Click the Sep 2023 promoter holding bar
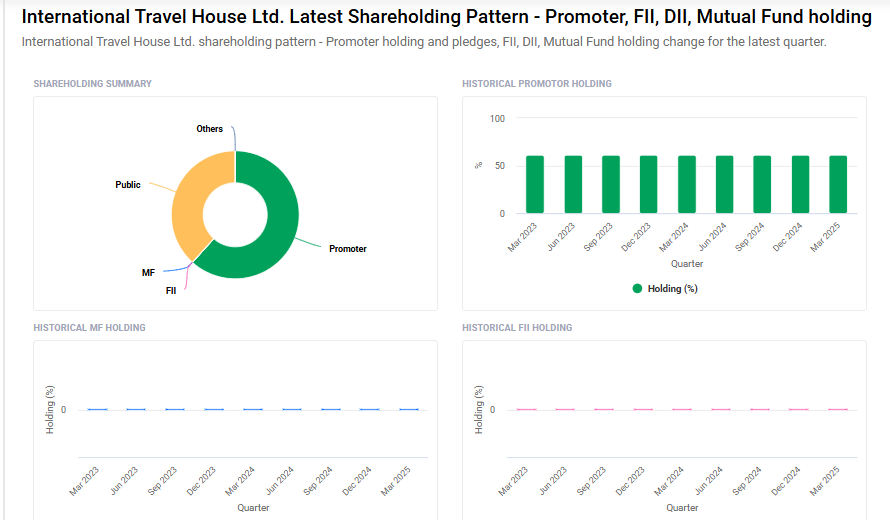Screen dimensions: 890x520 pyautogui.click(x=611, y=184)
